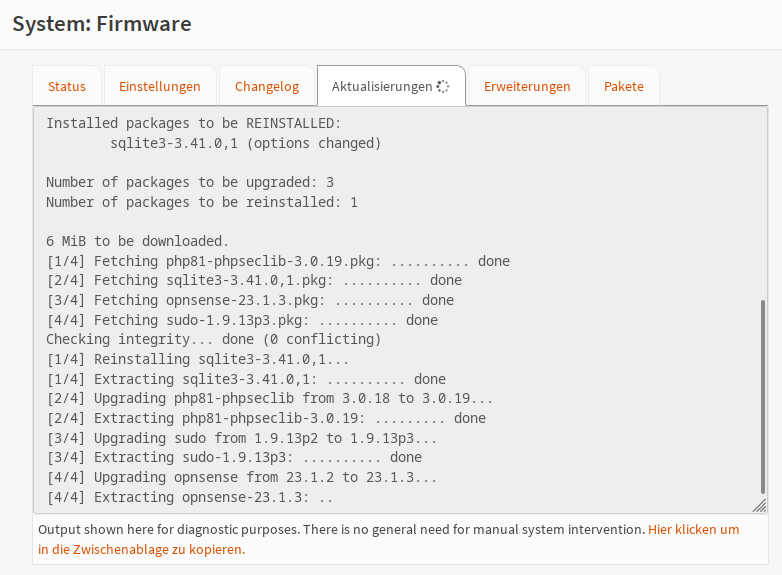
Task: Click the Extracting opnsense-23.1.3 line
Action: [x=190, y=497]
